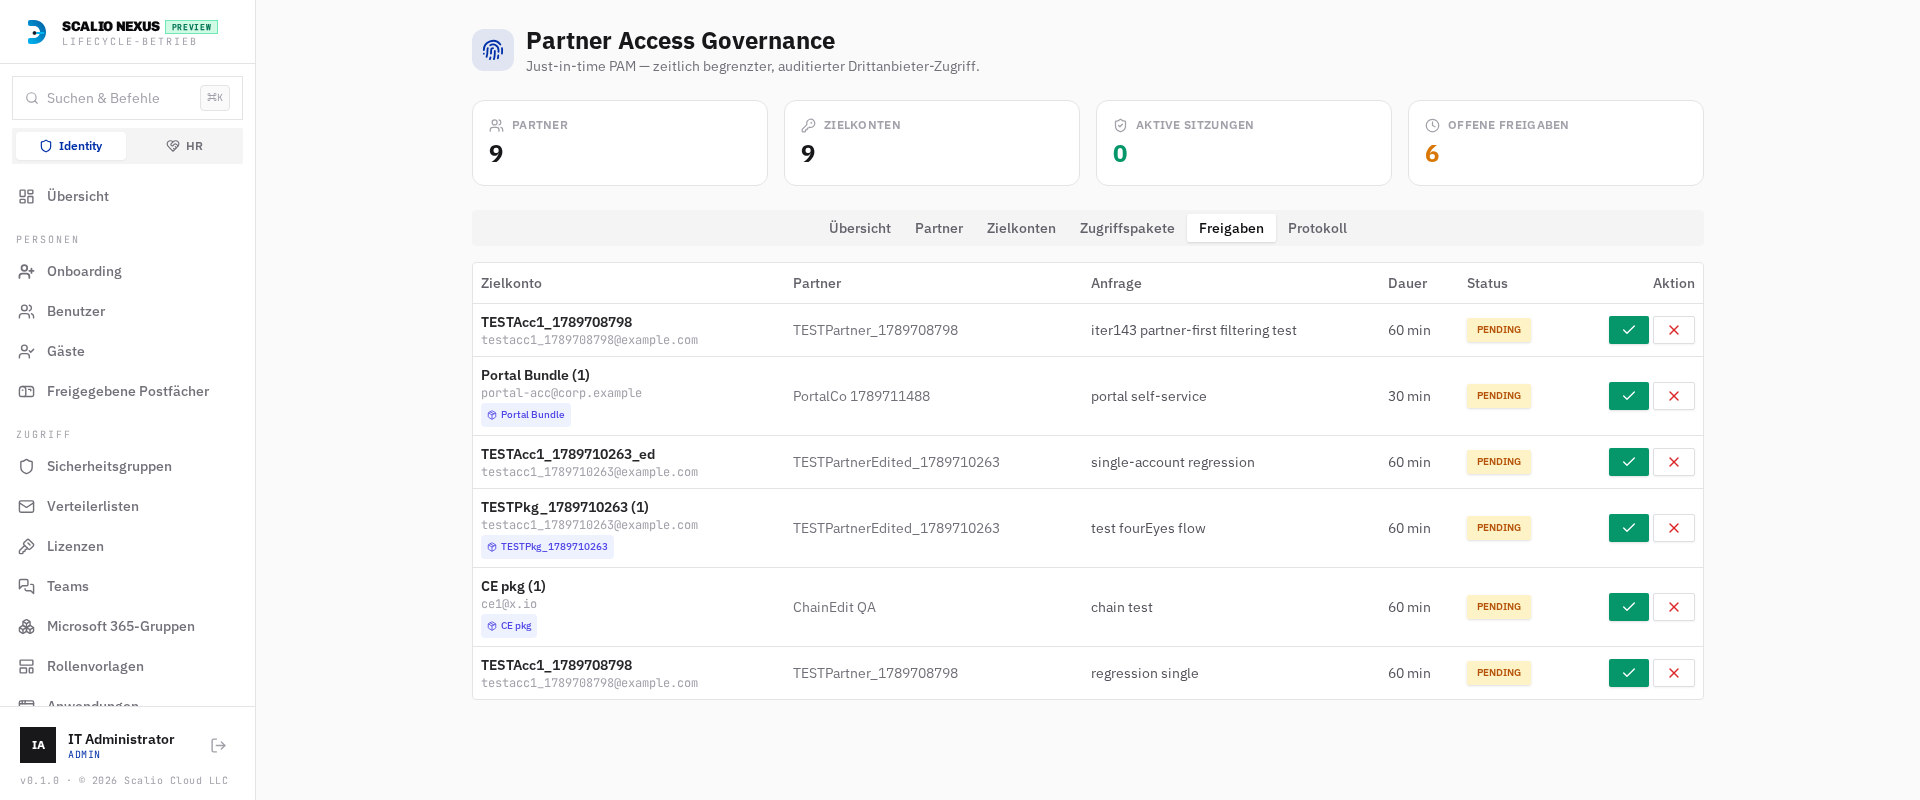Open Übersicht in the sidebar
The height and width of the screenshot is (800, 1920).
(127, 196)
